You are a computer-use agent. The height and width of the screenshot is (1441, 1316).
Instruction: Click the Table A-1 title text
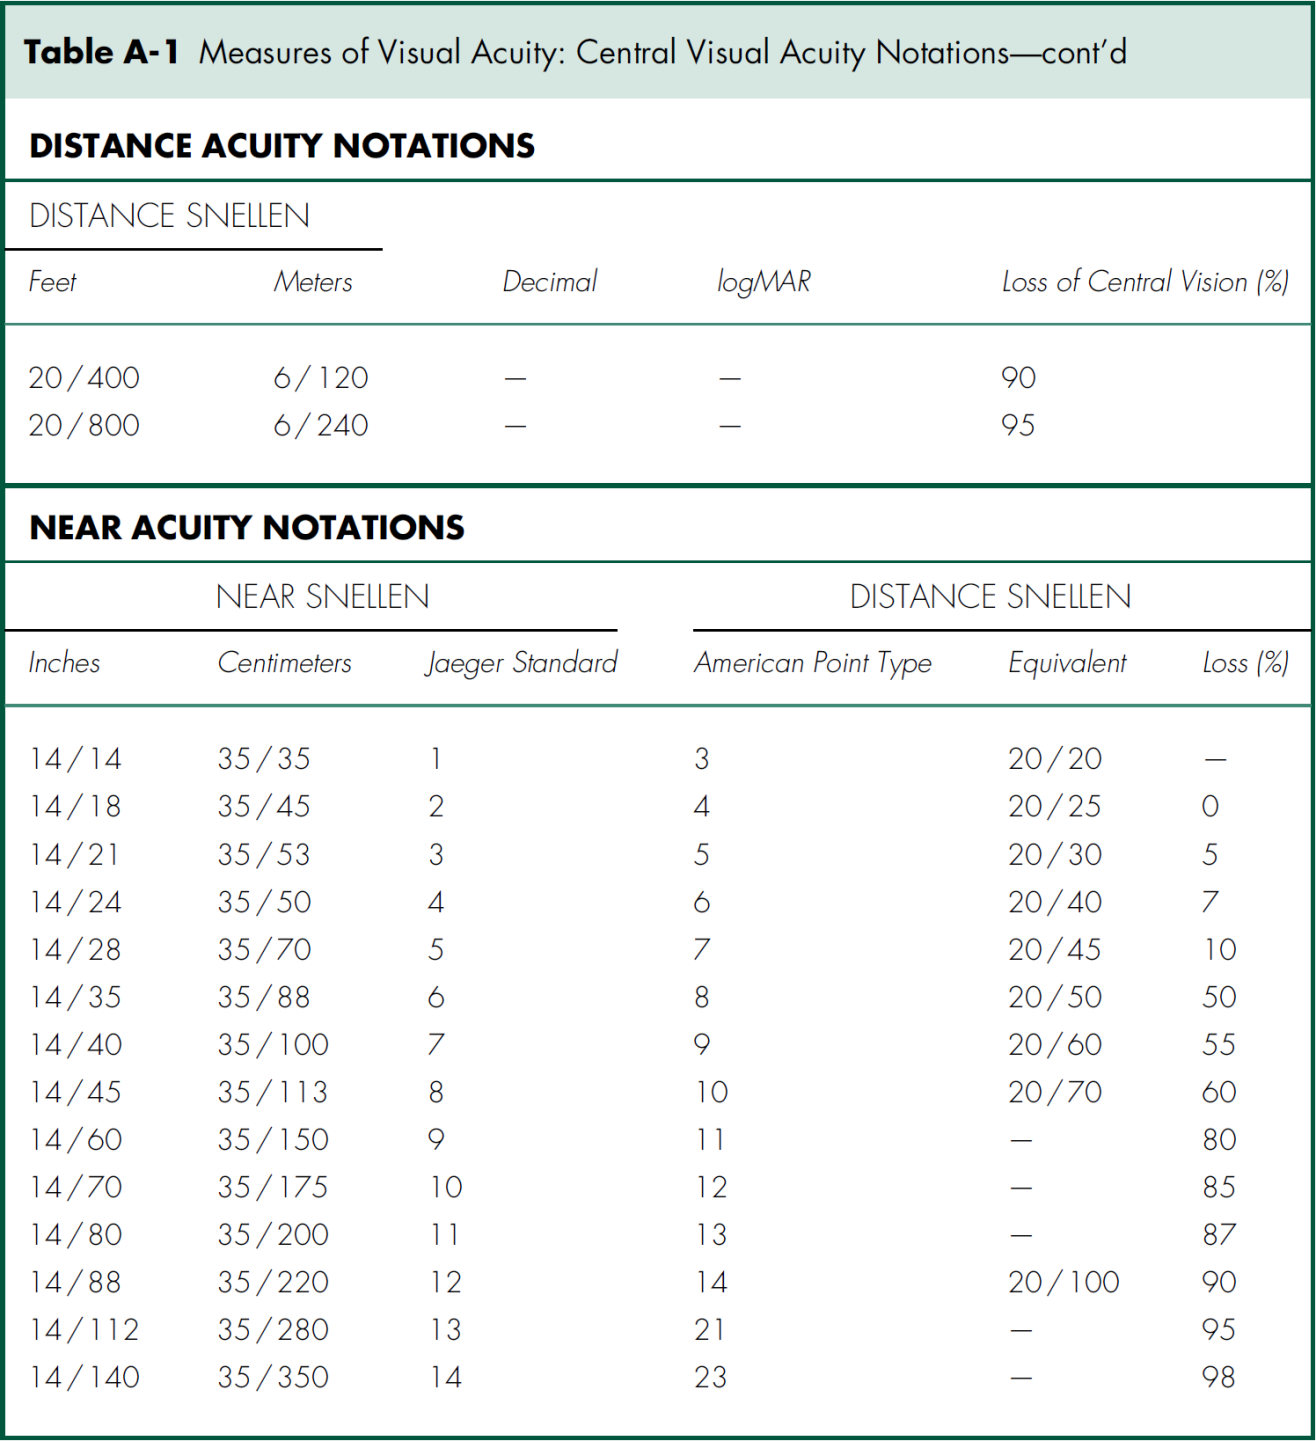pyautogui.click(x=574, y=52)
